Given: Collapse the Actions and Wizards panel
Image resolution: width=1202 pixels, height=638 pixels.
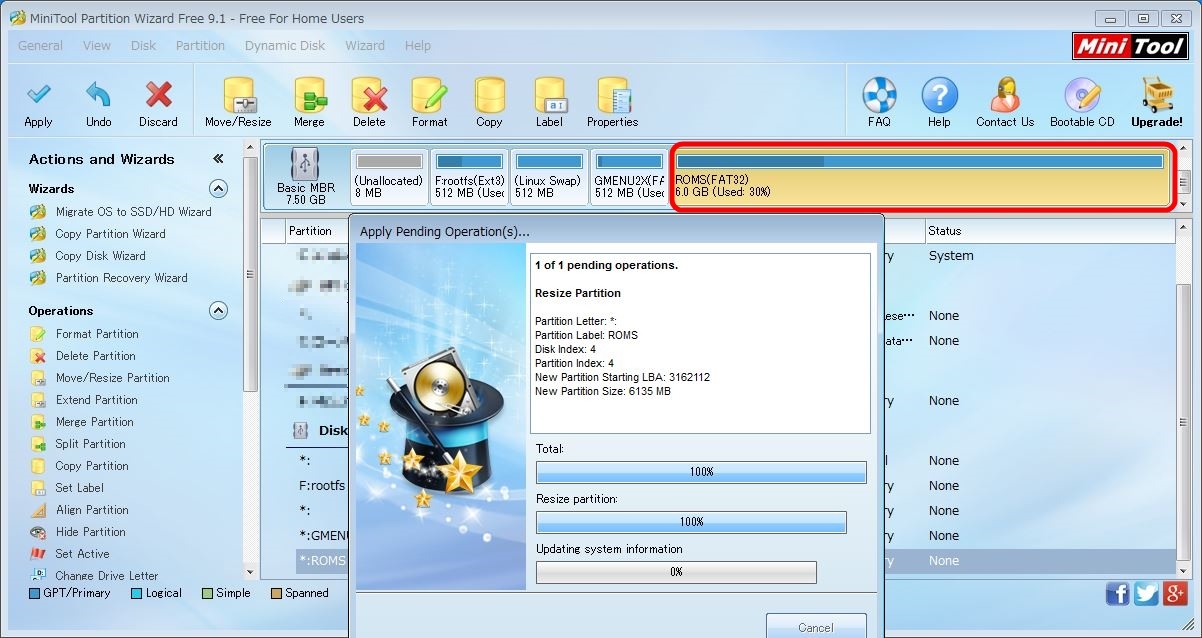Looking at the screenshot, I should 218,159.
